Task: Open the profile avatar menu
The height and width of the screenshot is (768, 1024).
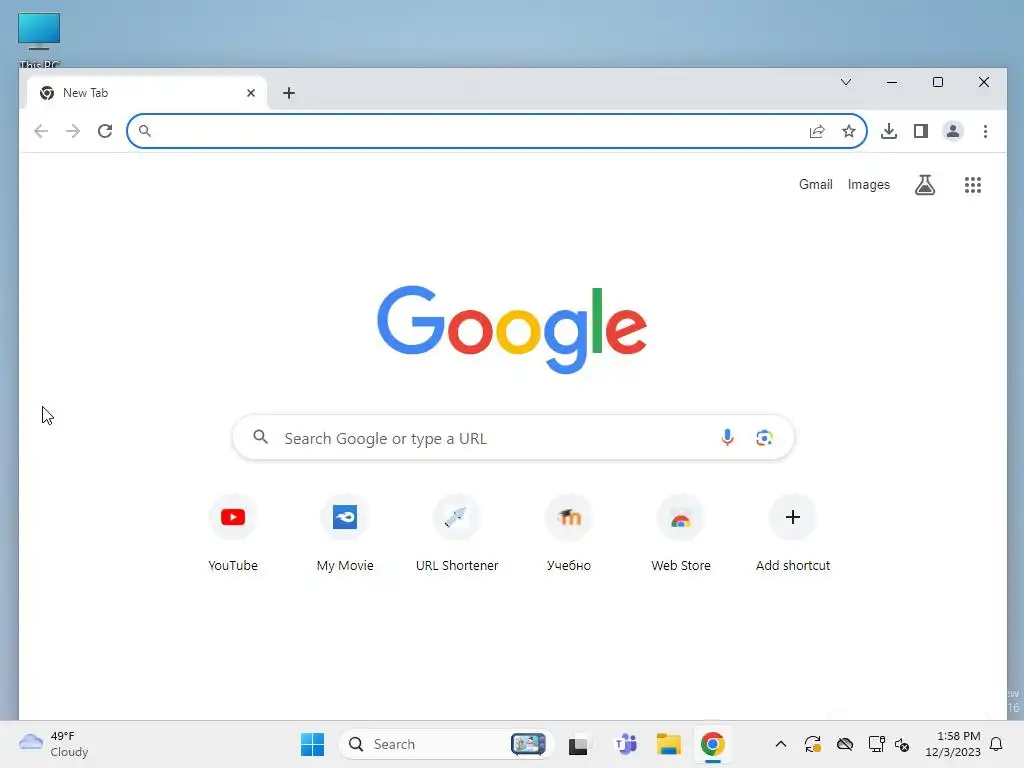Action: click(x=953, y=131)
